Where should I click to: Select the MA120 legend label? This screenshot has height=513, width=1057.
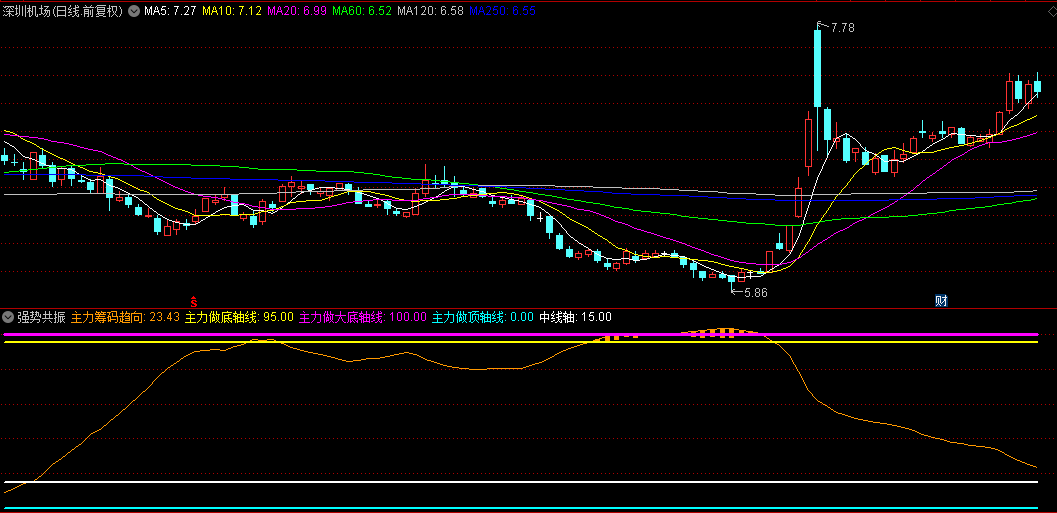tap(430, 11)
